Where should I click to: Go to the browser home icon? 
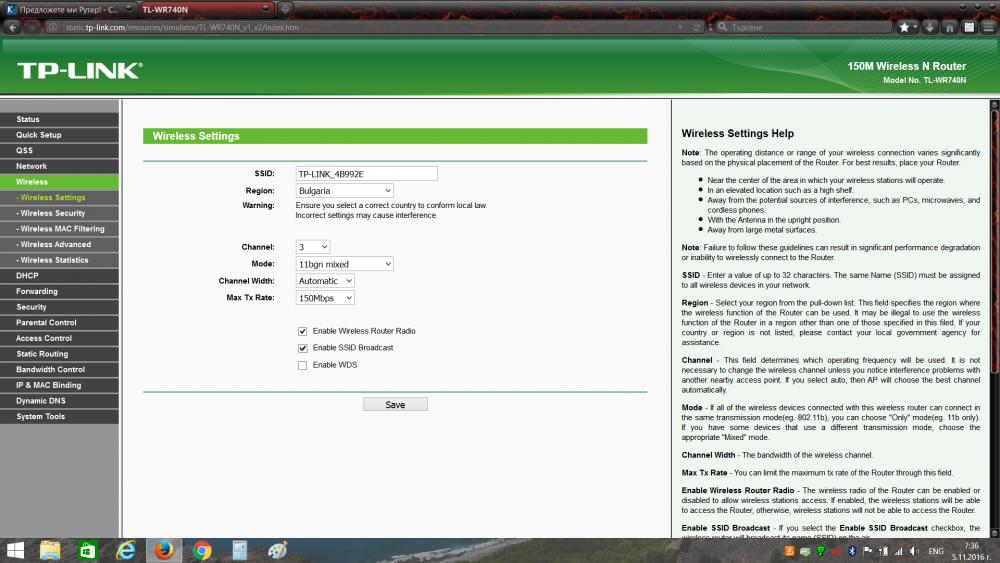[950, 27]
